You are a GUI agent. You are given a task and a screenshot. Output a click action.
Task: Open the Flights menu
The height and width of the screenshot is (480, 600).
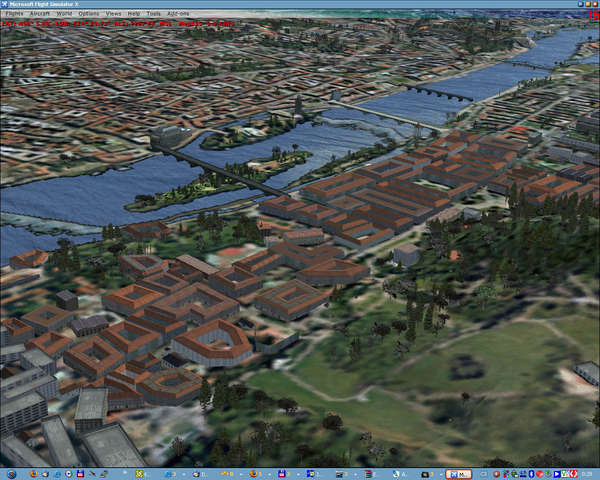click(x=14, y=13)
